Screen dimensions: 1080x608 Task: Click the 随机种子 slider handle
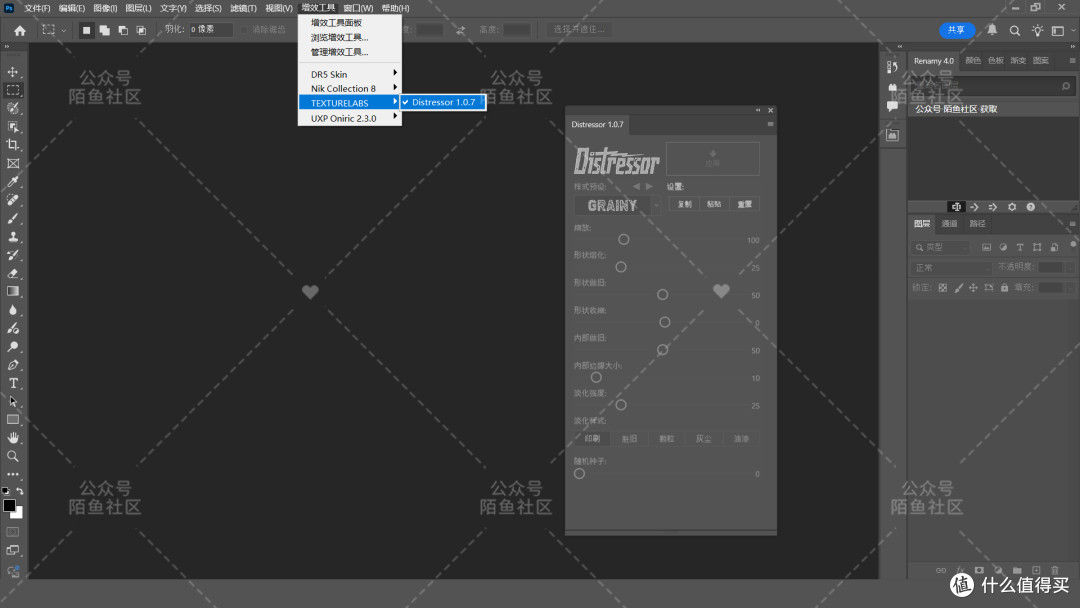(x=579, y=474)
